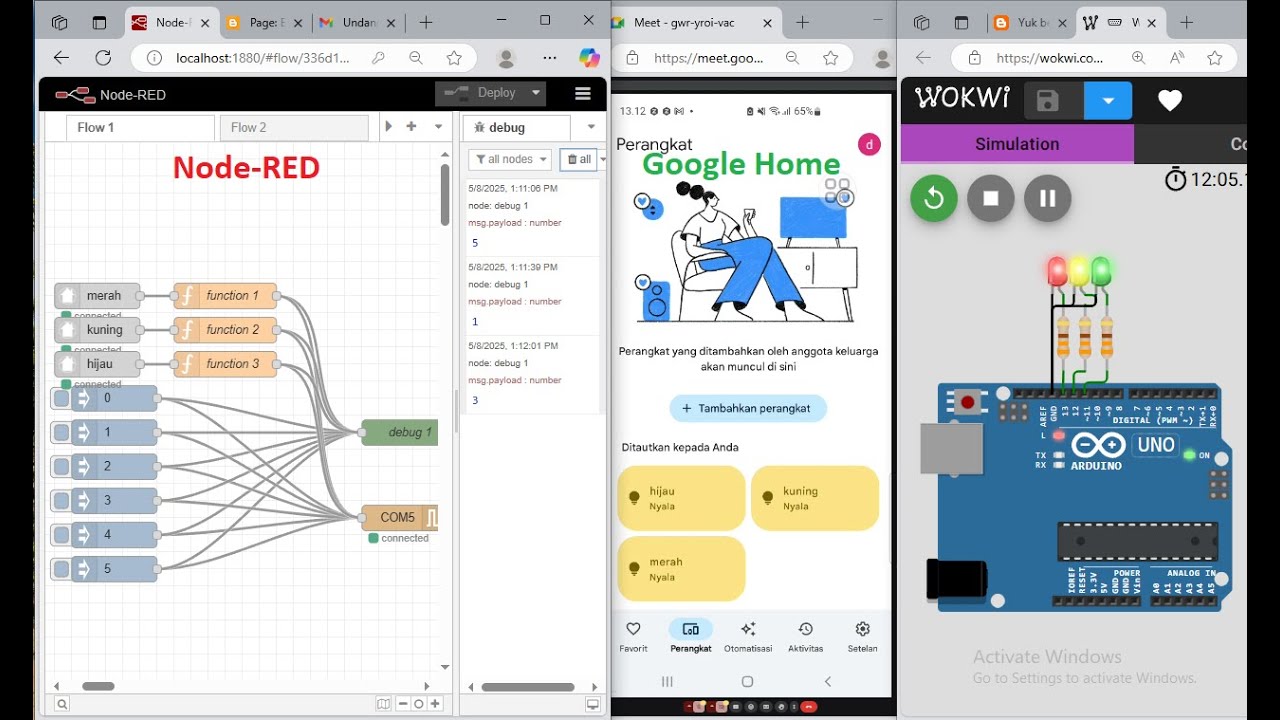The image size is (1280, 720).
Task: Trigger the inject node labeled 0
Action: coord(61,398)
